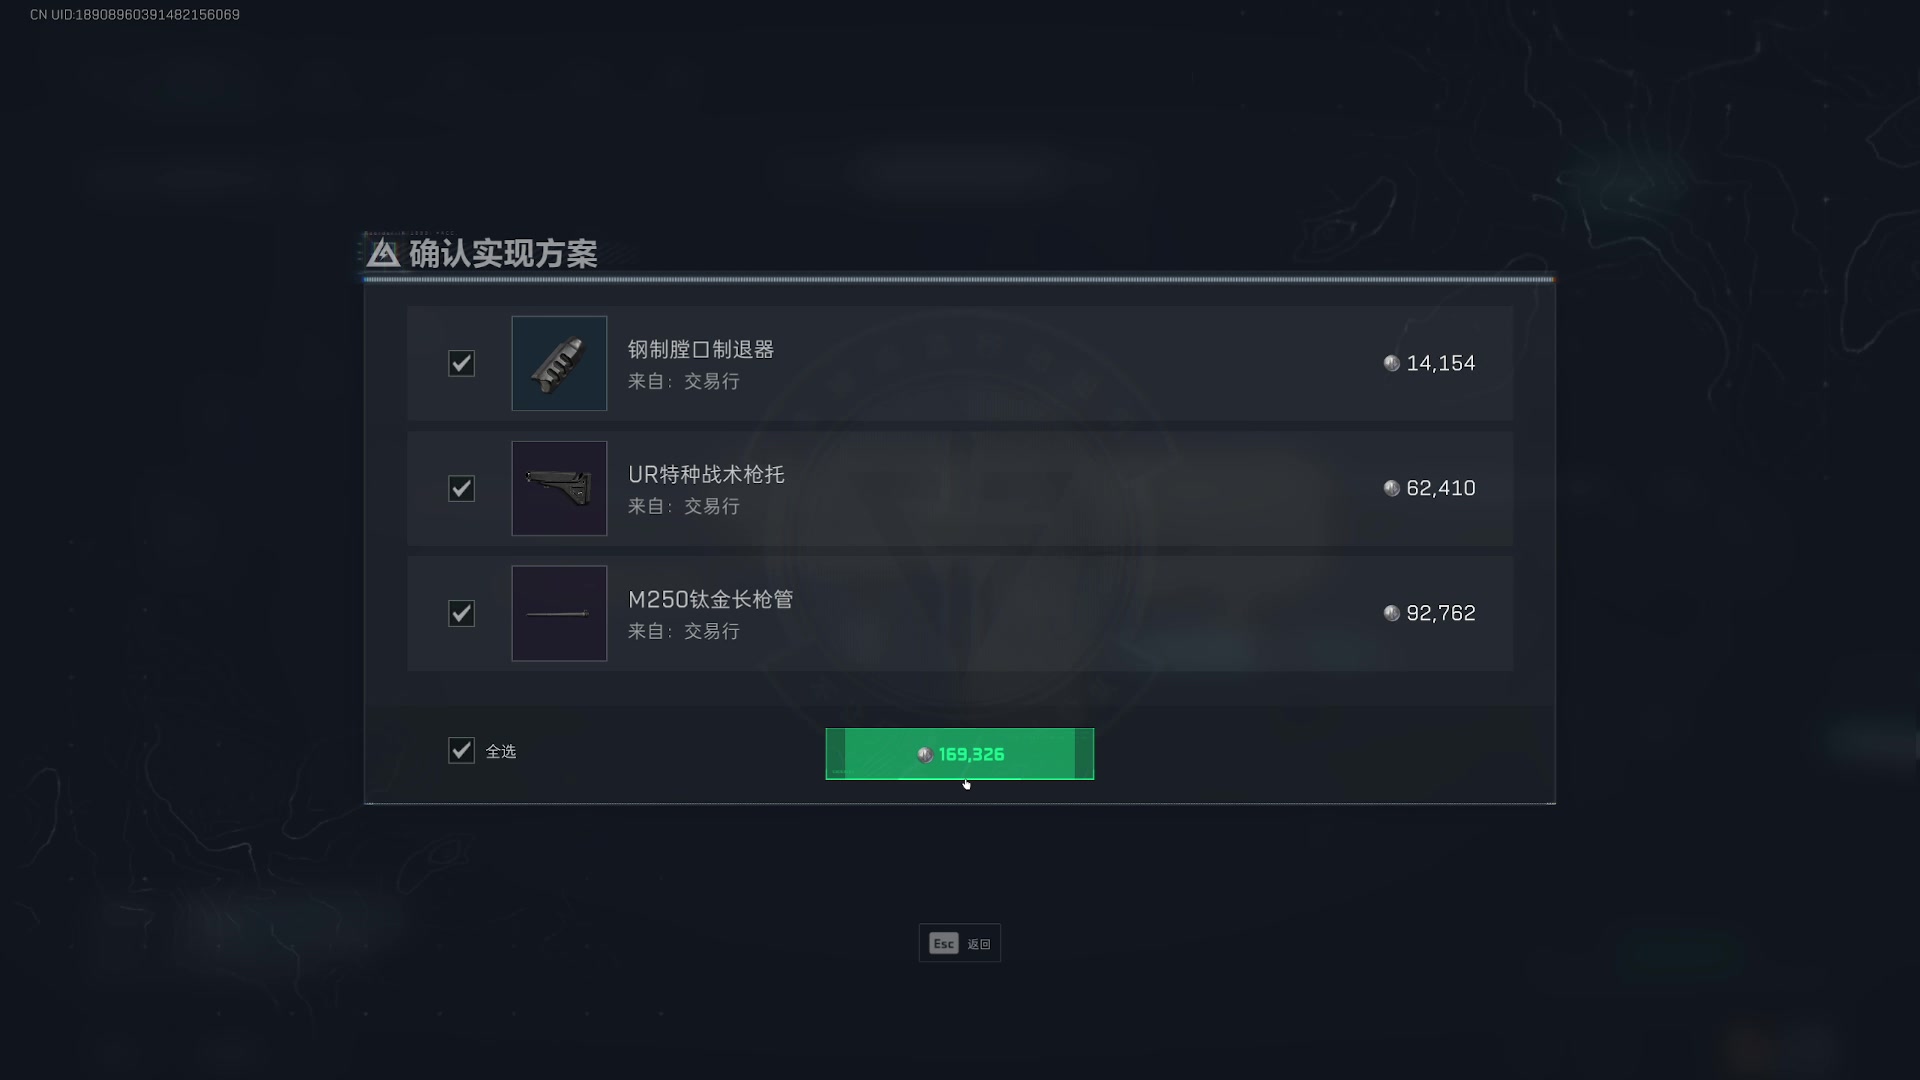Viewport: 1920px width, 1080px height.
Task: Deselect the M250钛金长枪管 checkbox
Action: [461, 613]
